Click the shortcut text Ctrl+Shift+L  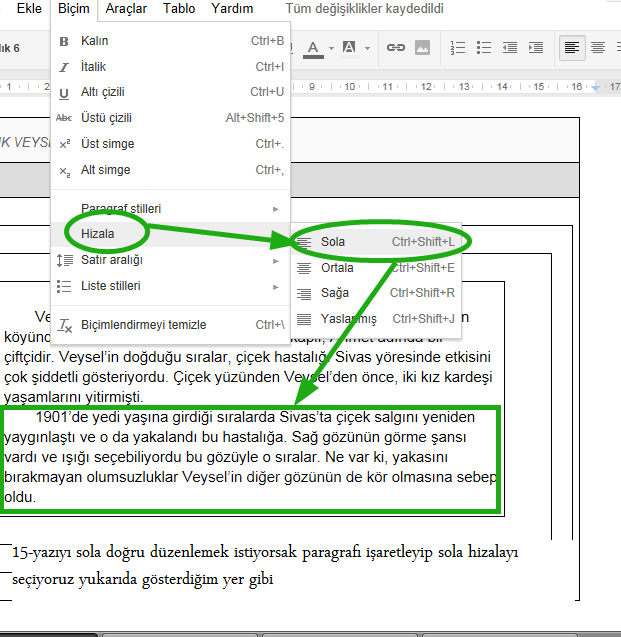tap(423, 242)
